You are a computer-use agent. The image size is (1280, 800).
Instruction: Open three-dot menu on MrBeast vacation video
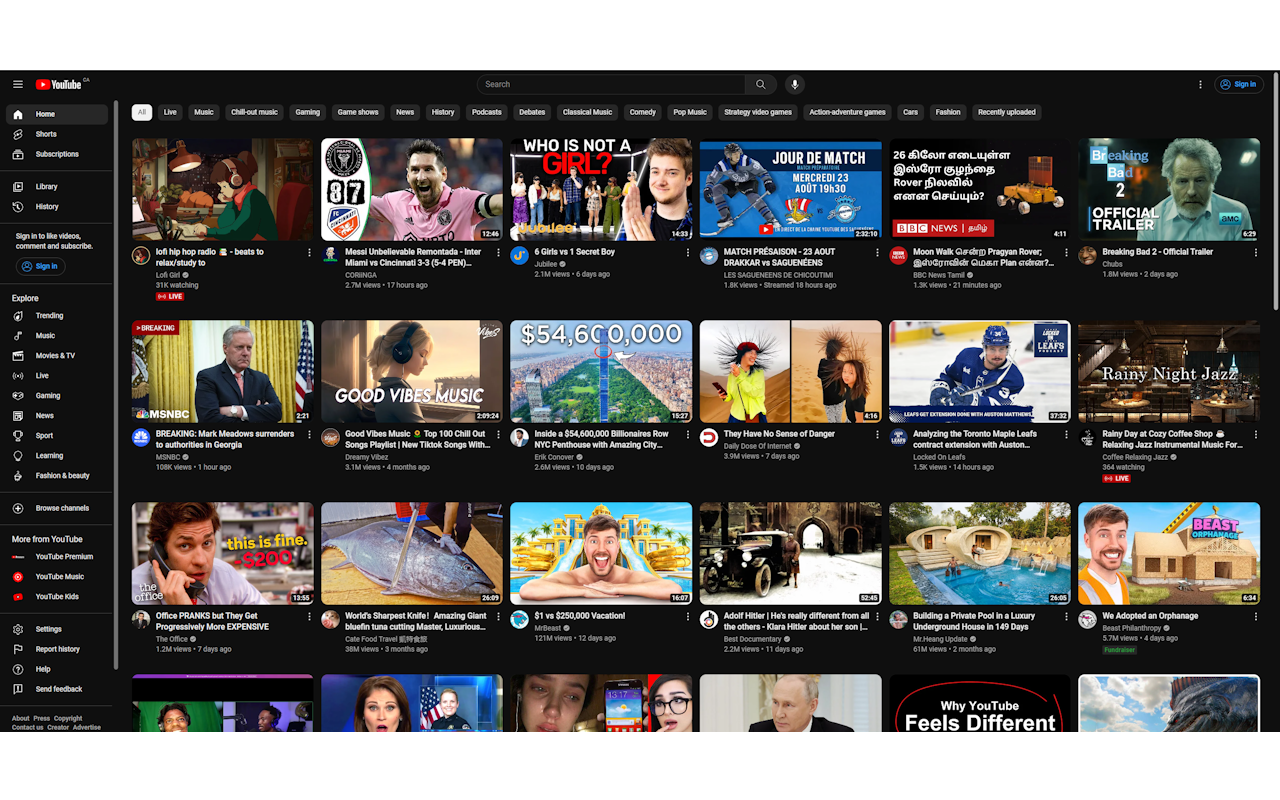pos(687,617)
